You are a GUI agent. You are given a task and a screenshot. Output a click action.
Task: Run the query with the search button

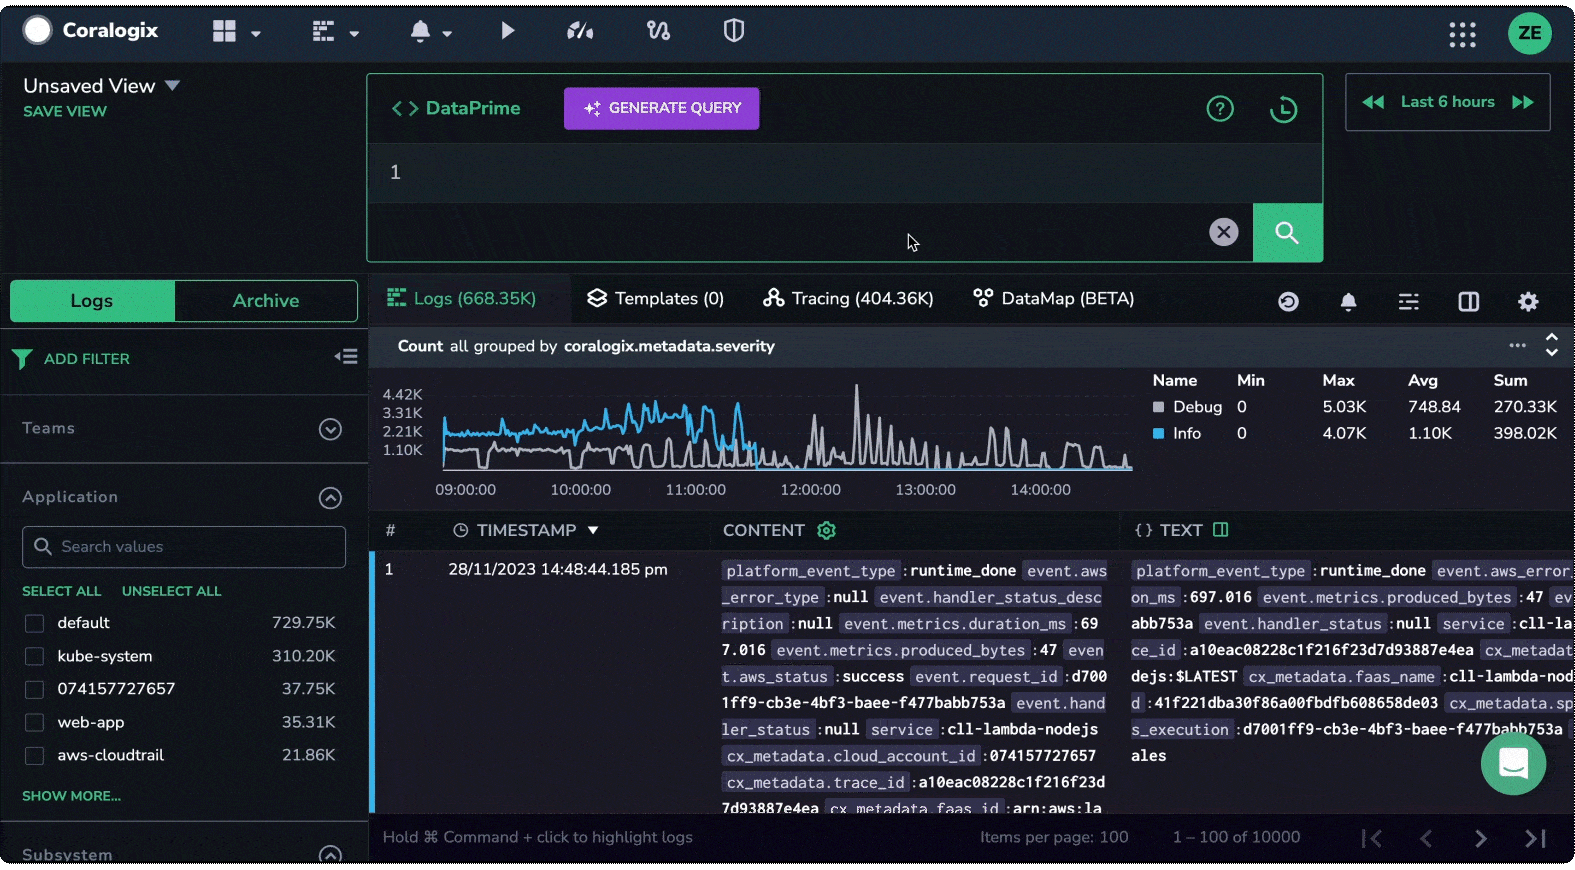point(1287,233)
